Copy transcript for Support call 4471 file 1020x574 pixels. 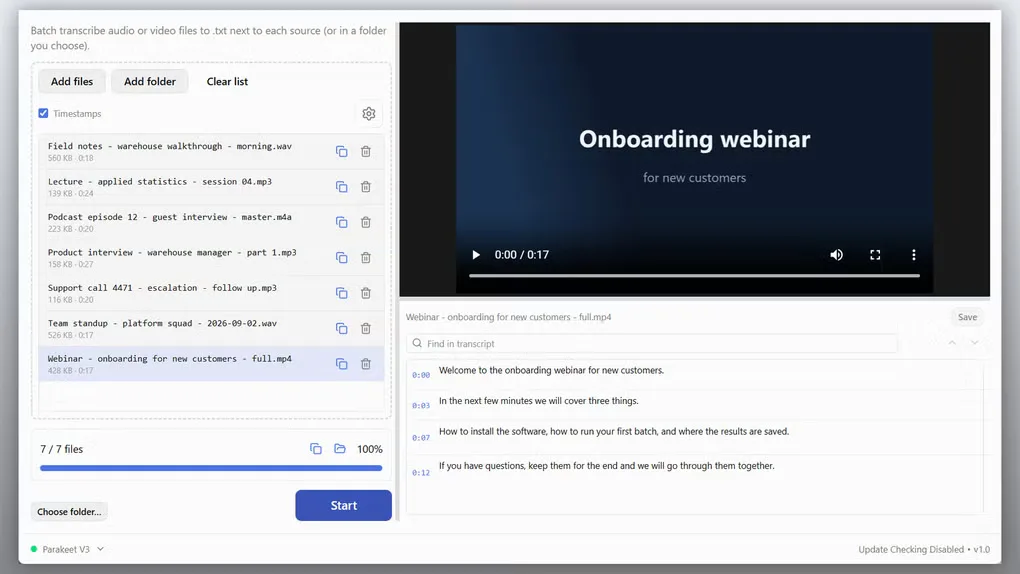point(342,294)
